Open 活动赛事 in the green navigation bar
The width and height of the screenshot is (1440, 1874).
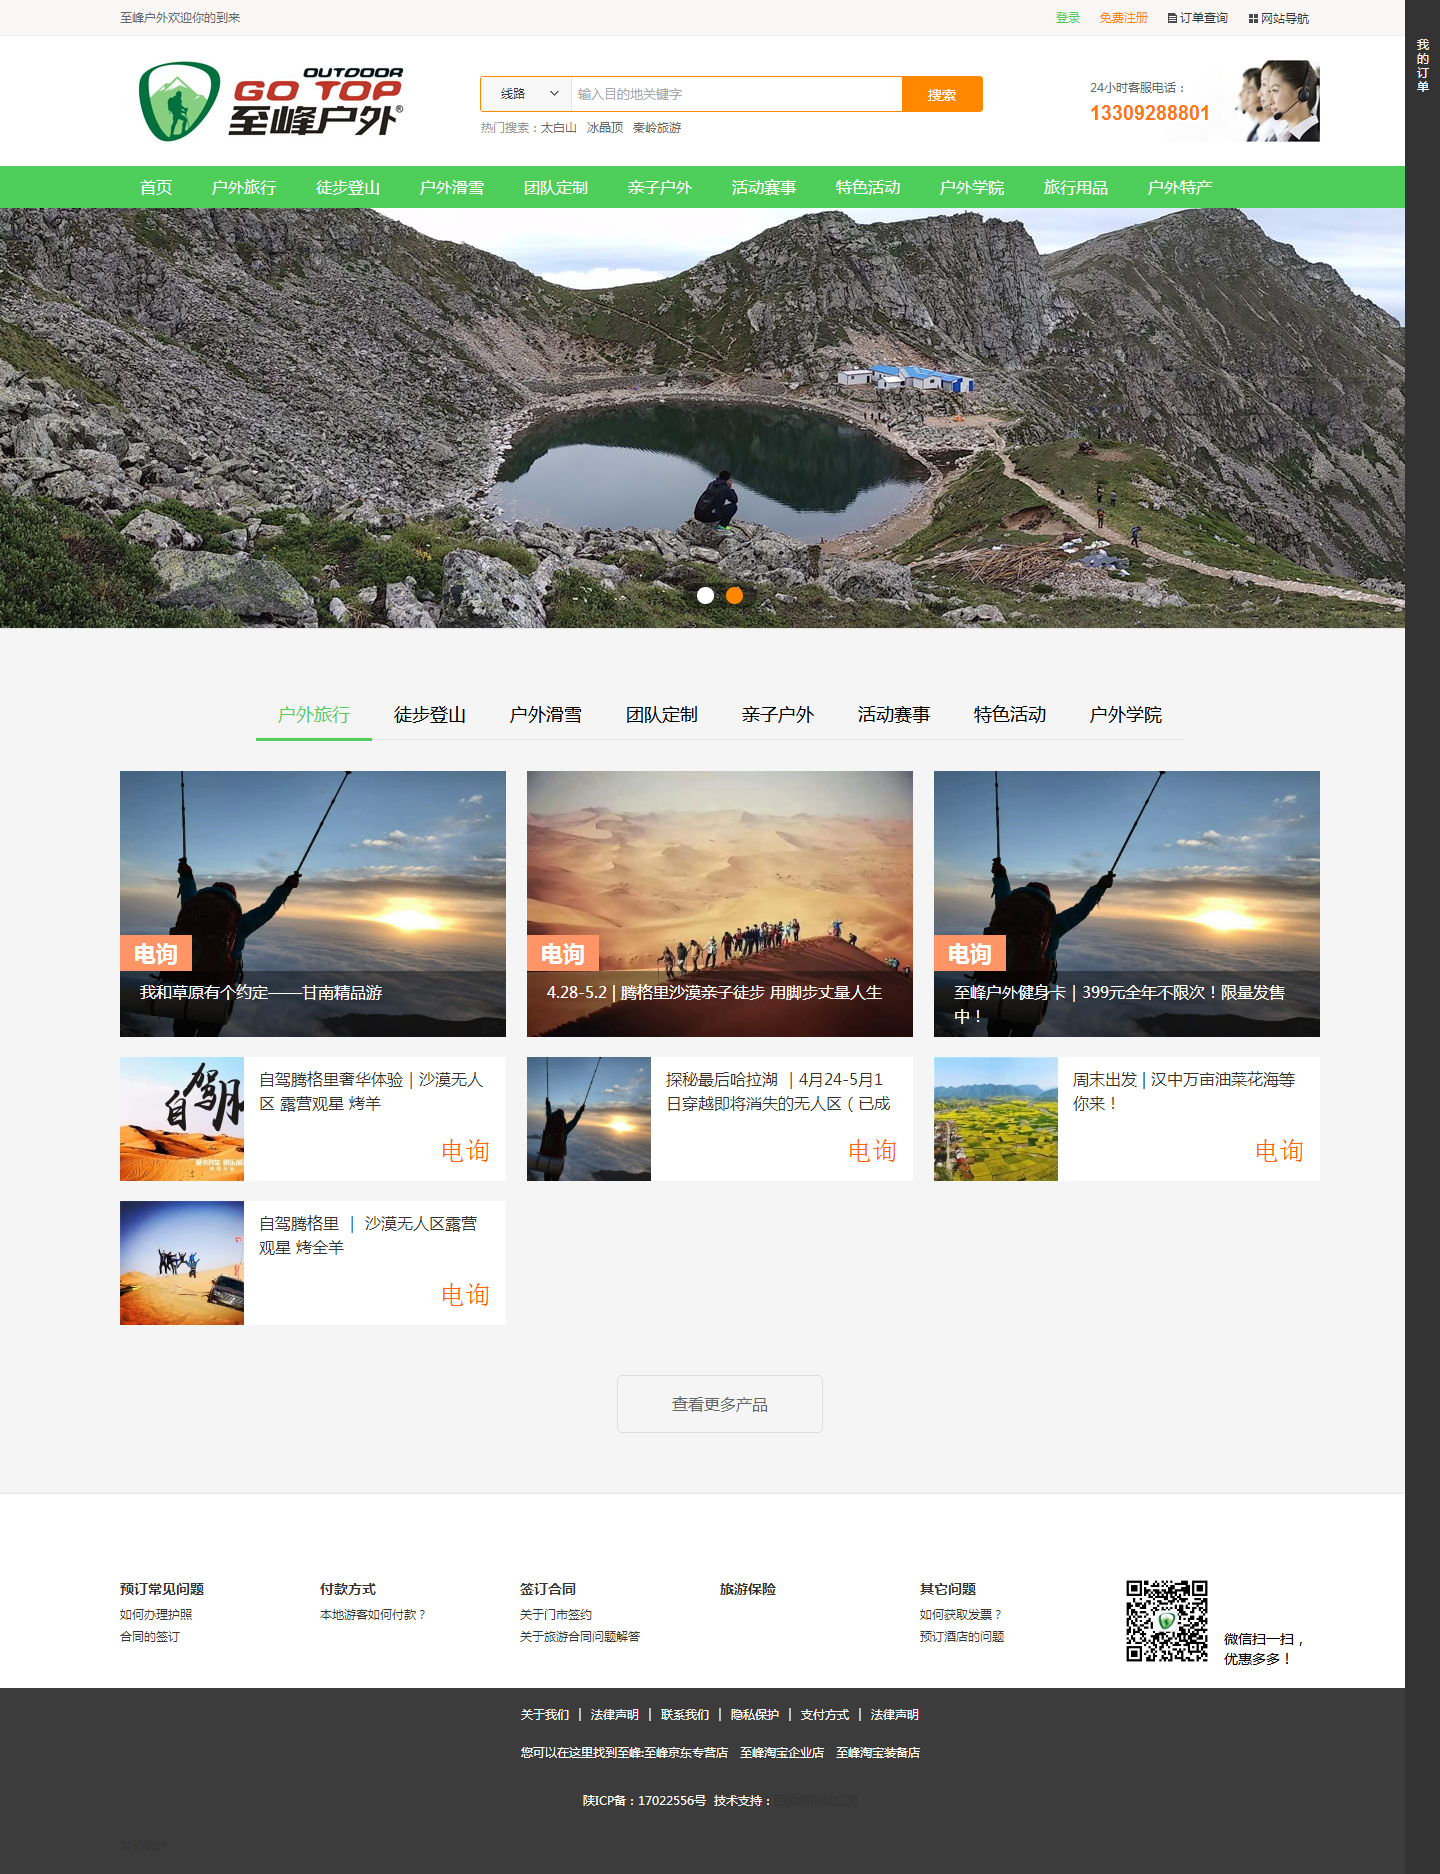(x=764, y=187)
